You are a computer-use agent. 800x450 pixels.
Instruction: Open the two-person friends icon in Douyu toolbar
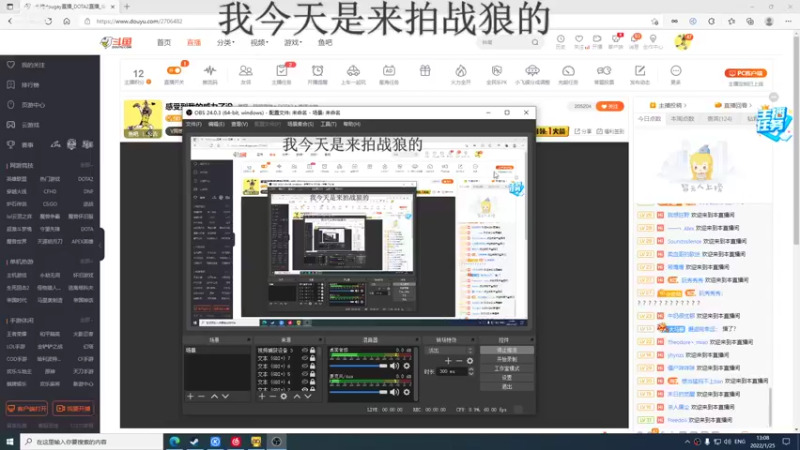[245, 71]
